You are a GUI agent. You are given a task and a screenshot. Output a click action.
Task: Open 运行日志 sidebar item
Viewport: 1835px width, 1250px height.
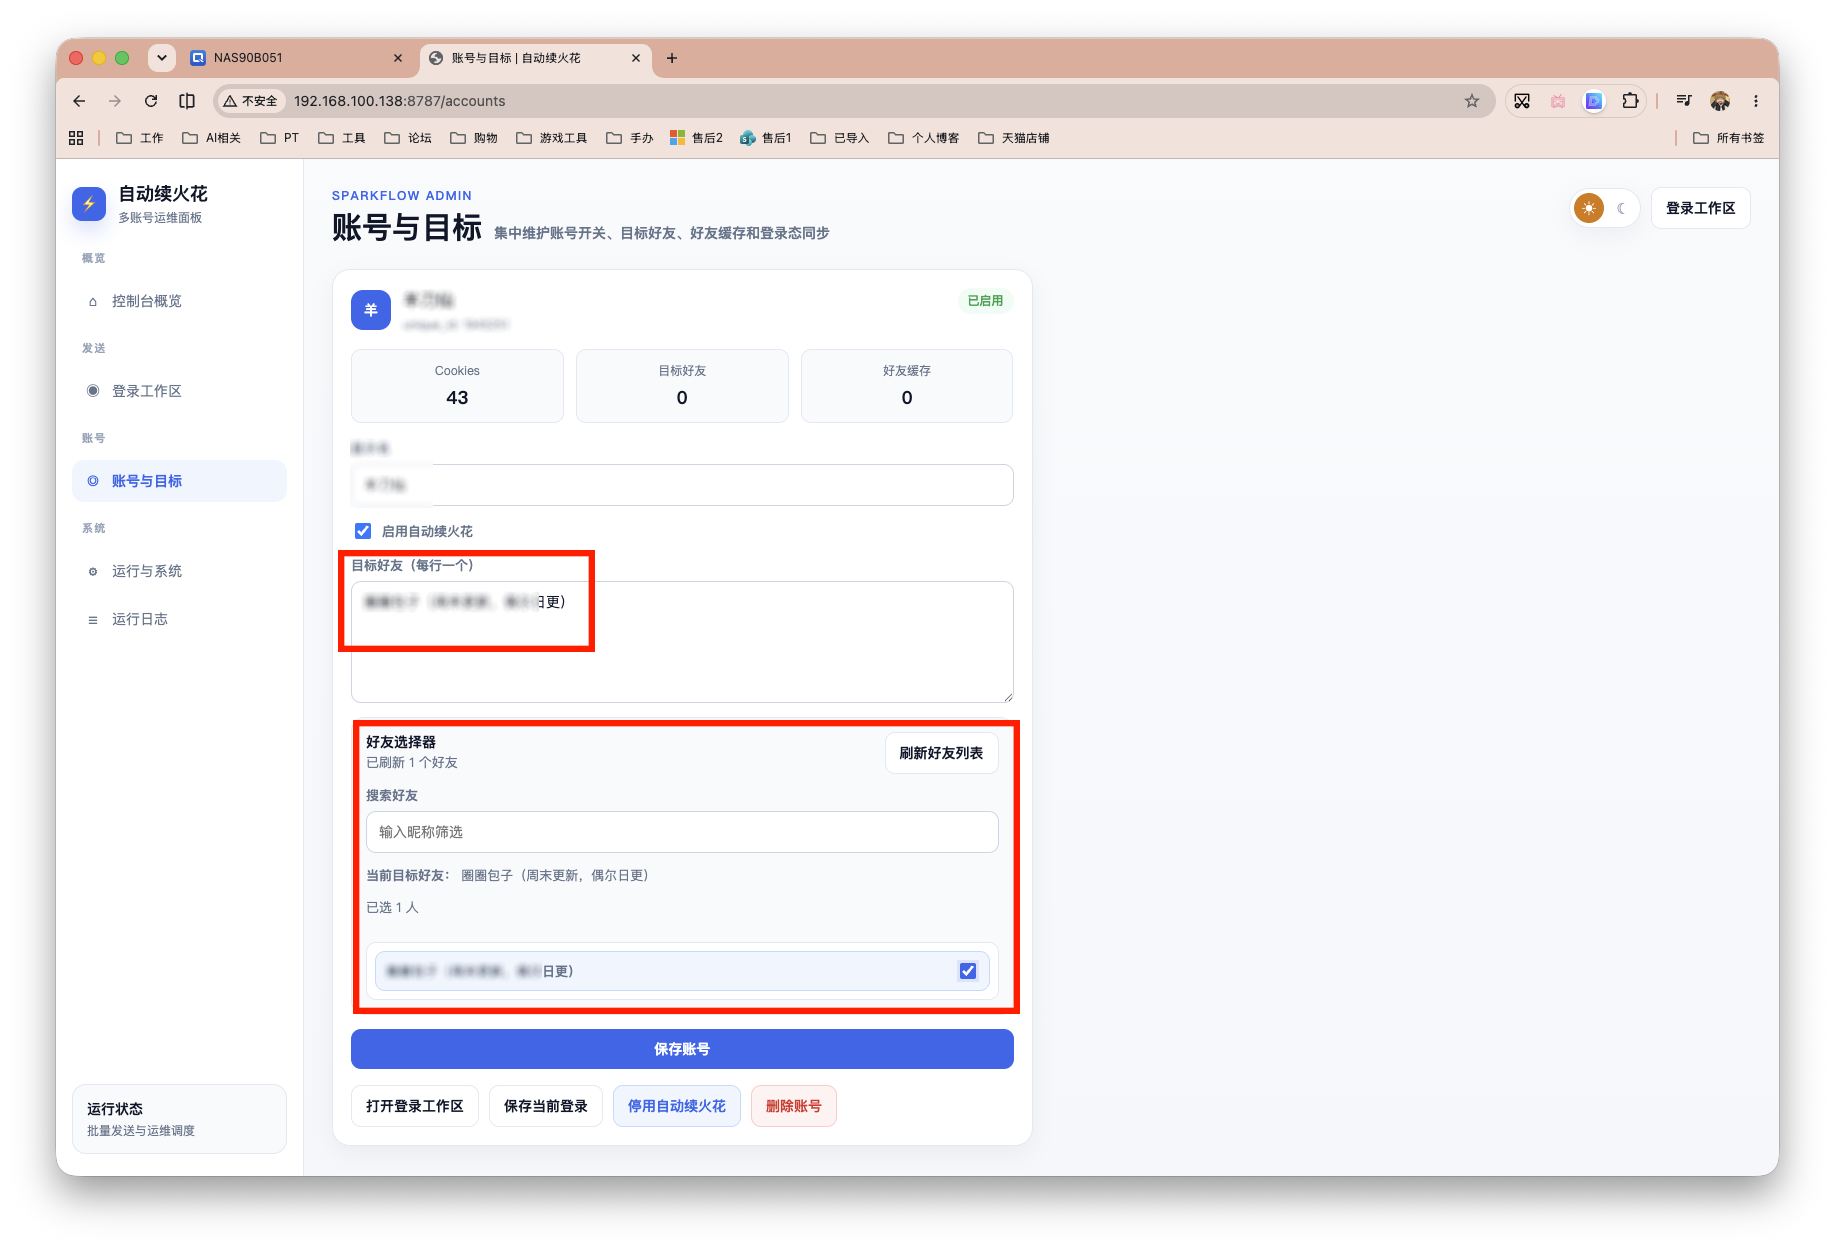[179, 619]
